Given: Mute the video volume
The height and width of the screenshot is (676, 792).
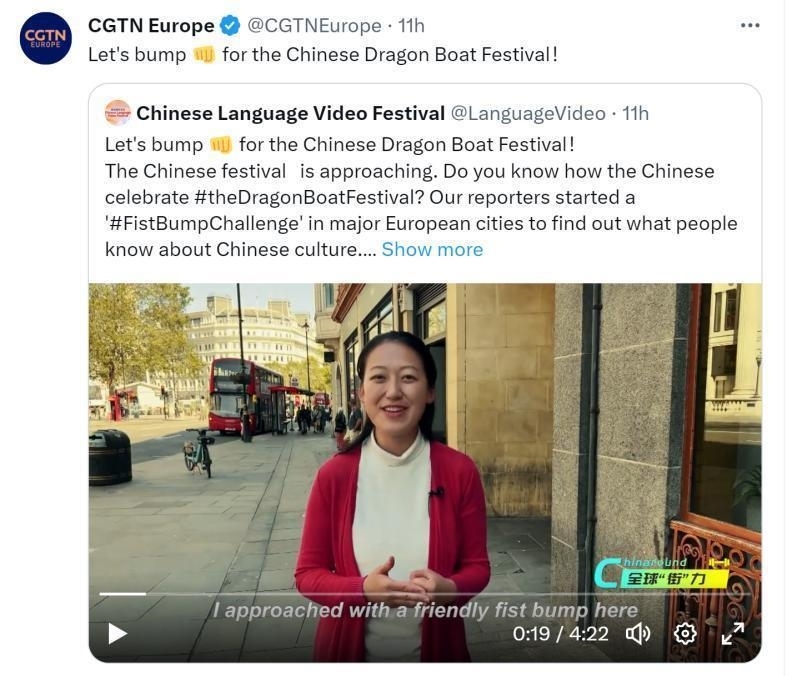Looking at the screenshot, I should click(x=638, y=634).
